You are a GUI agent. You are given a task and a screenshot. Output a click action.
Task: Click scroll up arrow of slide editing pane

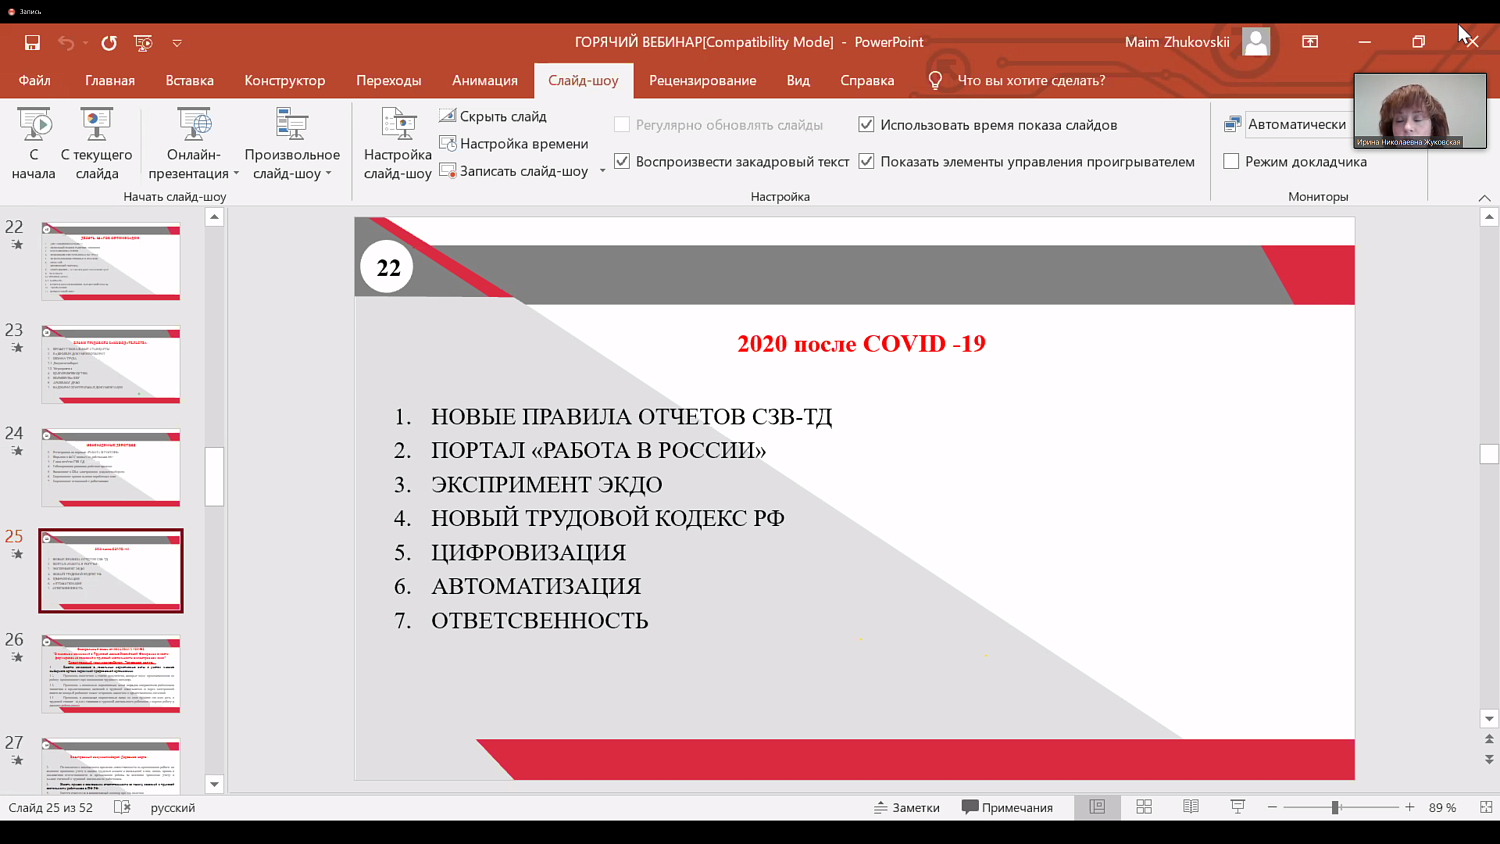point(1489,217)
